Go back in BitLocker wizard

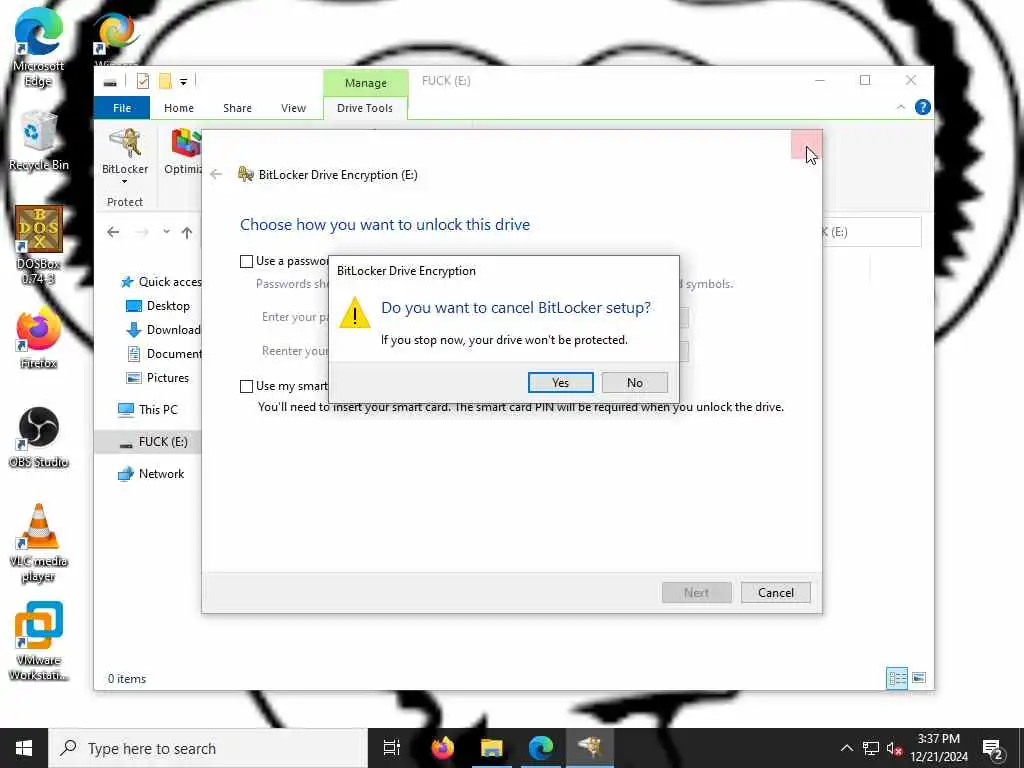(216, 174)
